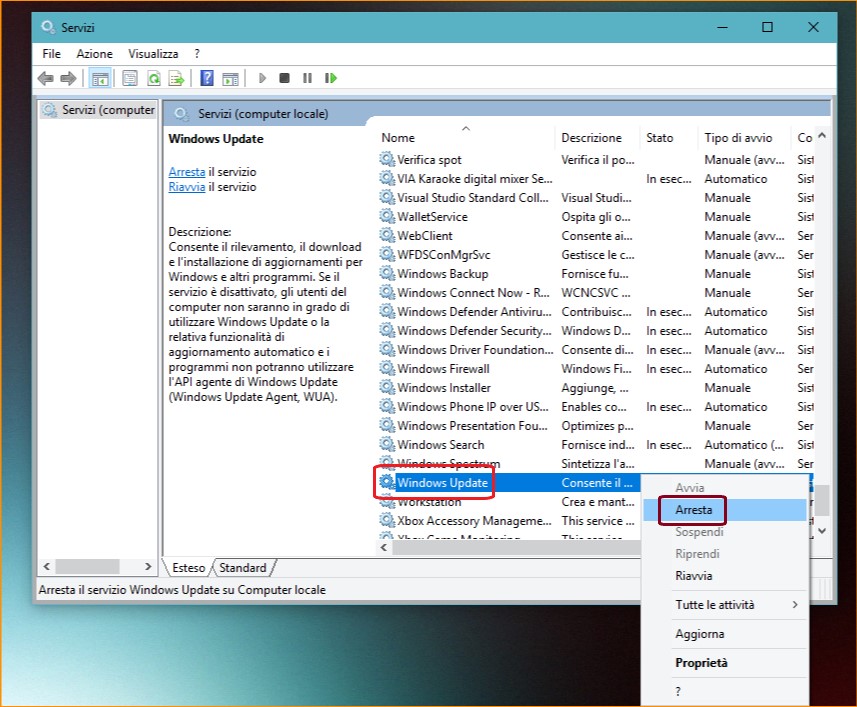The image size is (857, 707).
Task: Click the Back arrow toolbar icon
Action: tap(45, 79)
